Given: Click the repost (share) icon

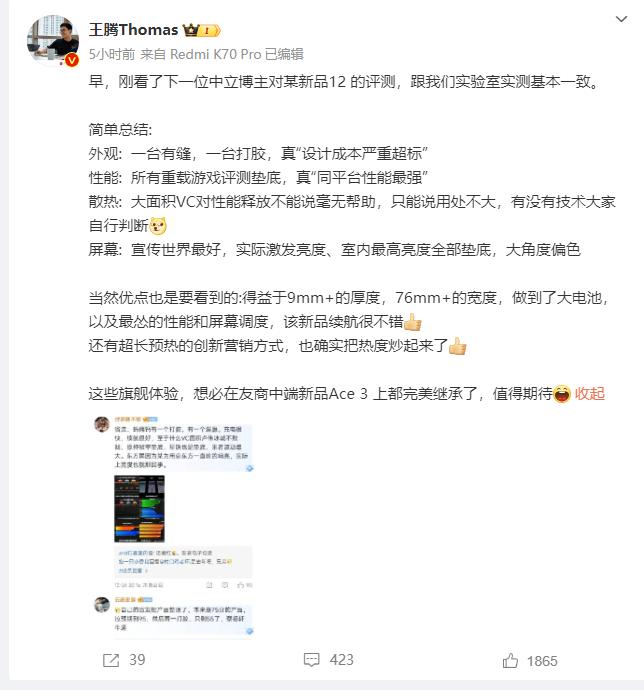Looking at the screenshot, I should [111, 660].
